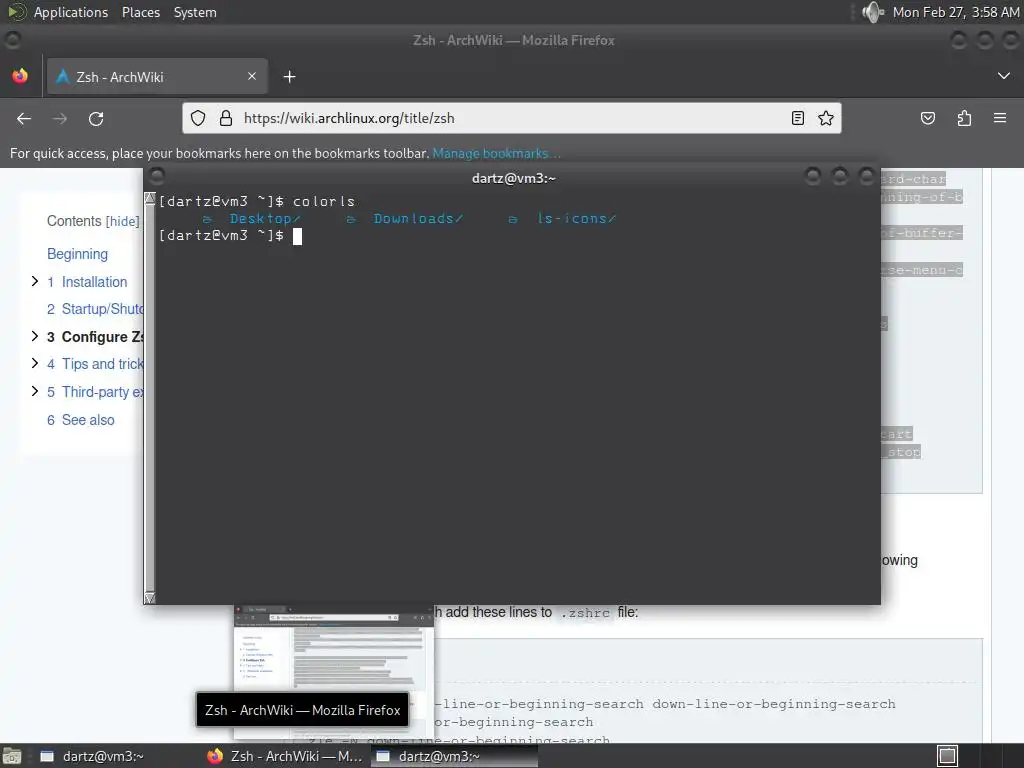Expand the Tips and tricks chevron
Image resolution: width=1024 pixels, height=768 pixels.
click(x=35, y=362)
